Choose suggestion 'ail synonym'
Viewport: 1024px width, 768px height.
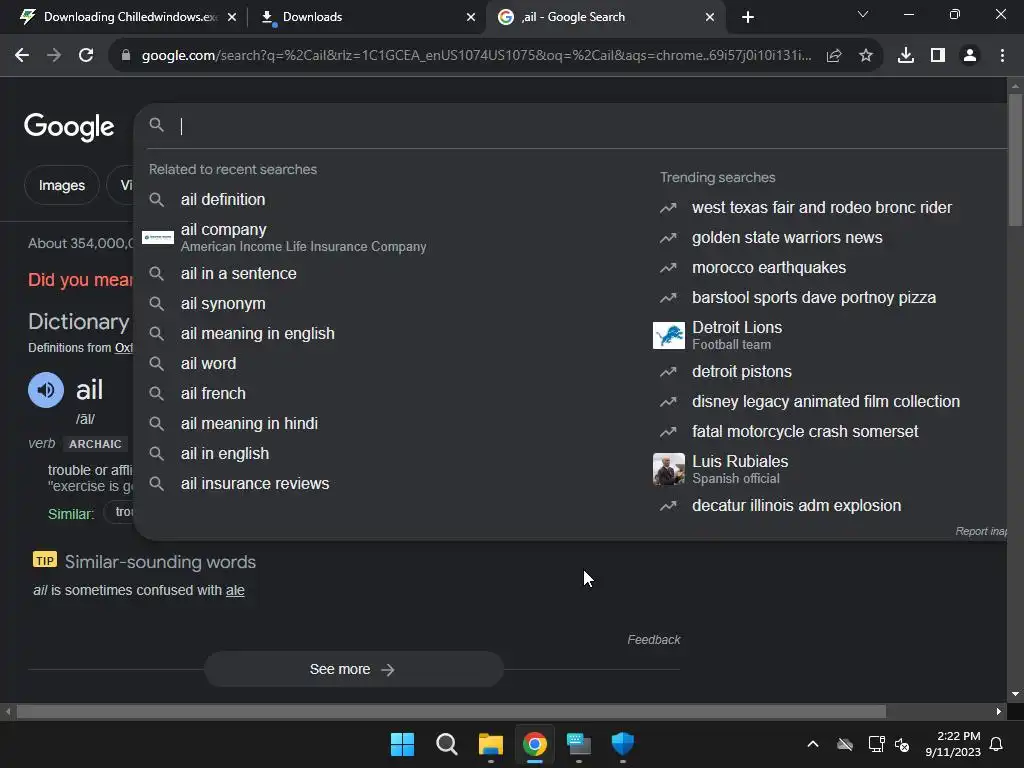point(223,303)
